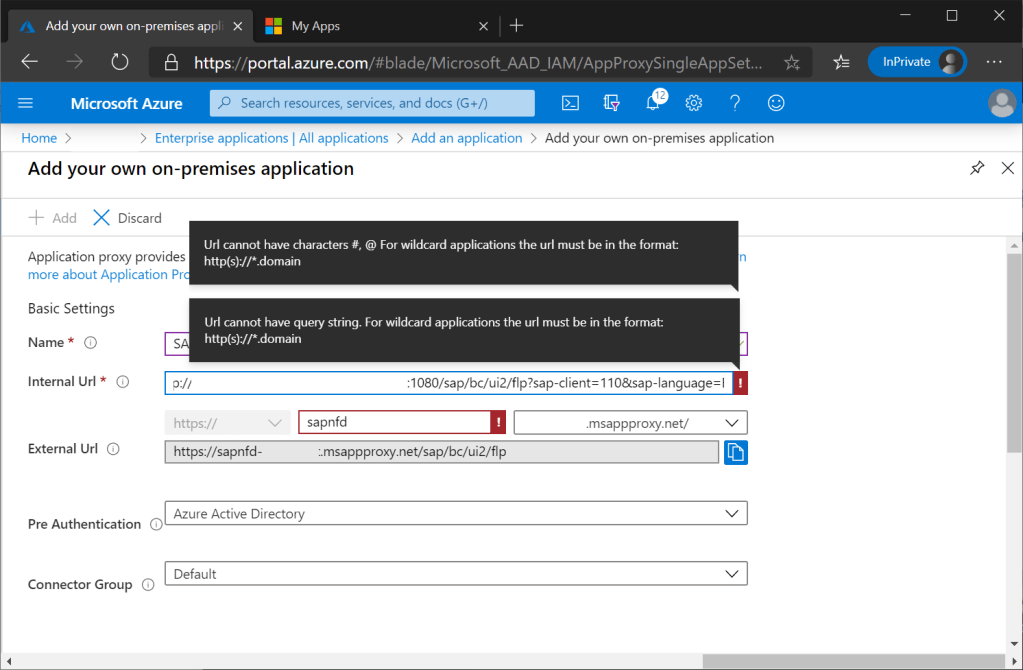Open Azure portal hamburger menu
1023x670 pixels.
[26, 103]
